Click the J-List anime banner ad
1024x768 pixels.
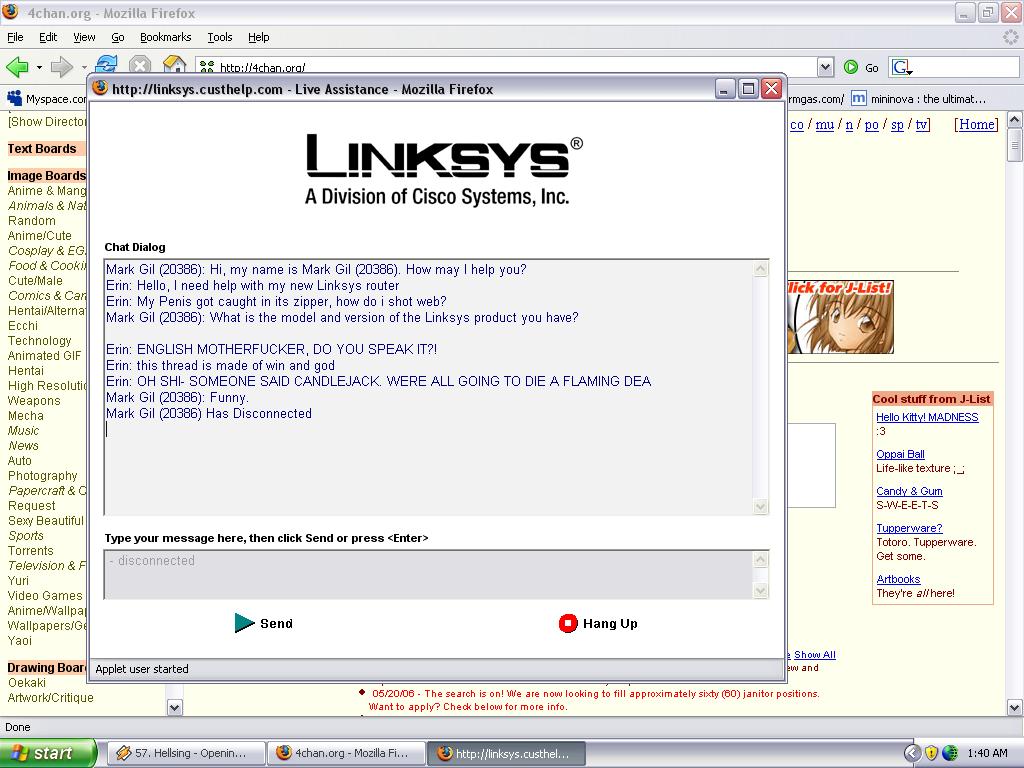coord(840,317)
